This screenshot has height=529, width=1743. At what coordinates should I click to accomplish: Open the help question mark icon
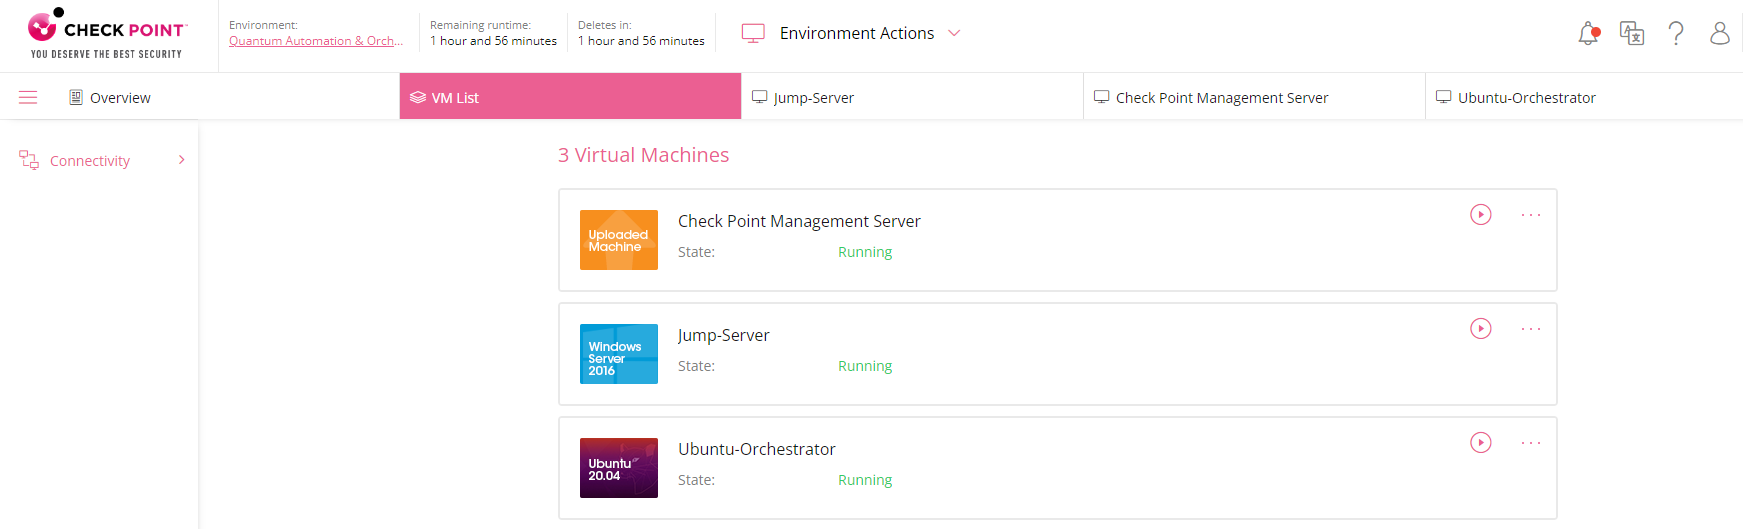pyautogui.click(x=1676, y=34)
